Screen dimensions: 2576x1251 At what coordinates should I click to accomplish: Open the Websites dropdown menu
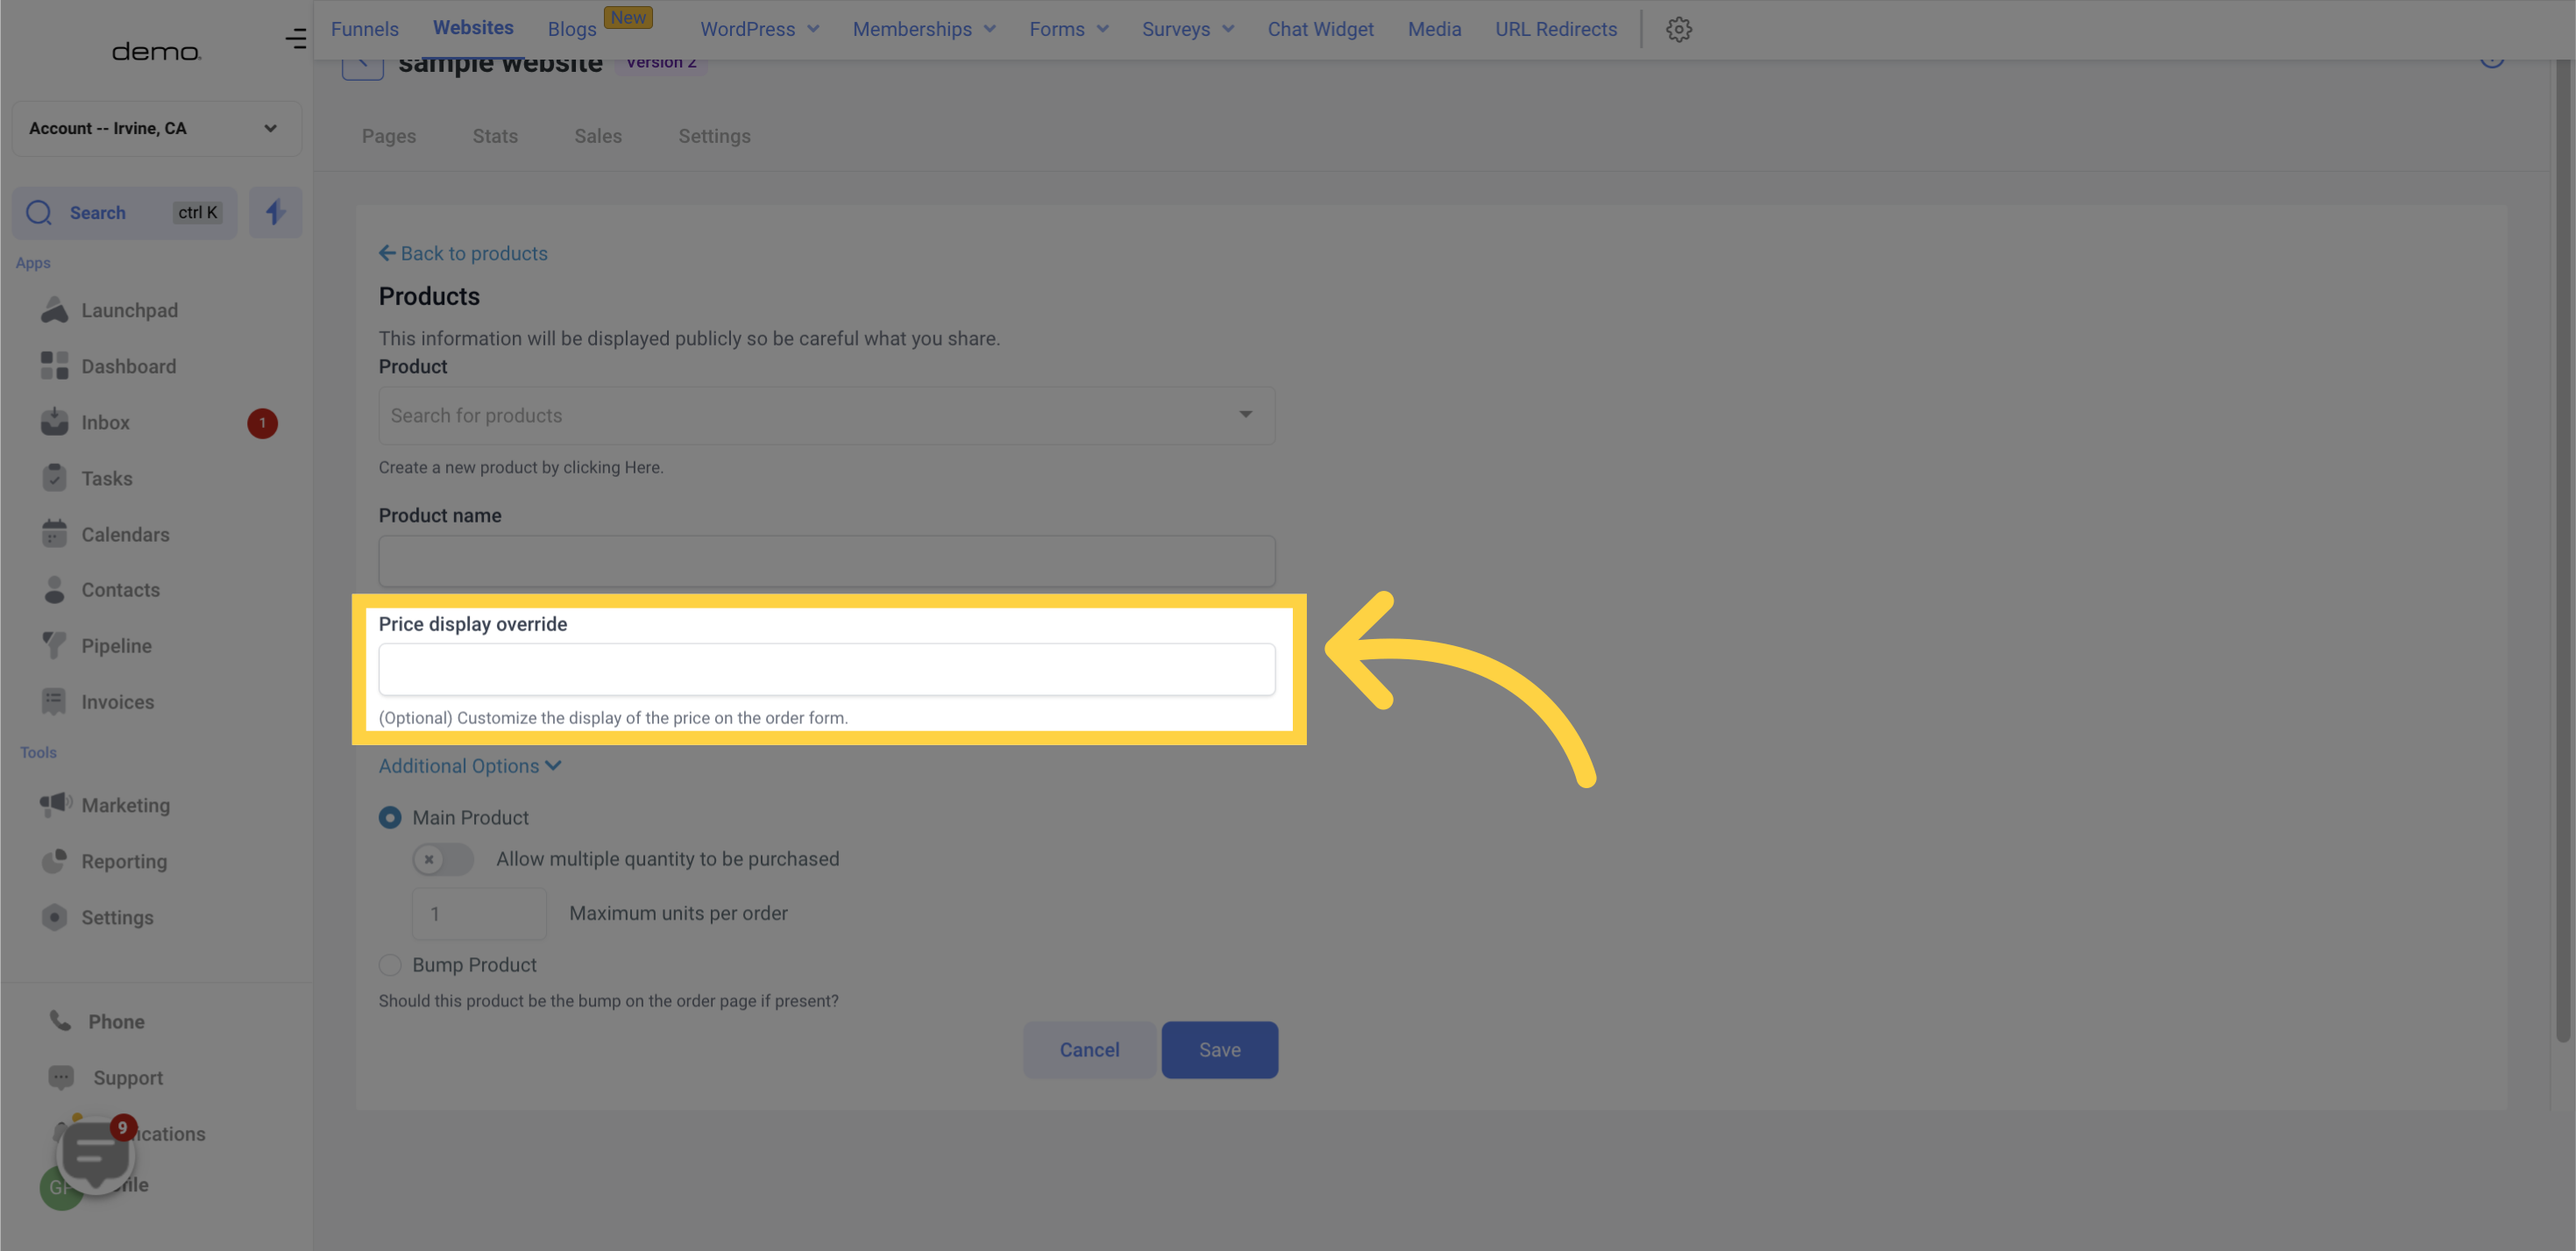click(472, 28)
